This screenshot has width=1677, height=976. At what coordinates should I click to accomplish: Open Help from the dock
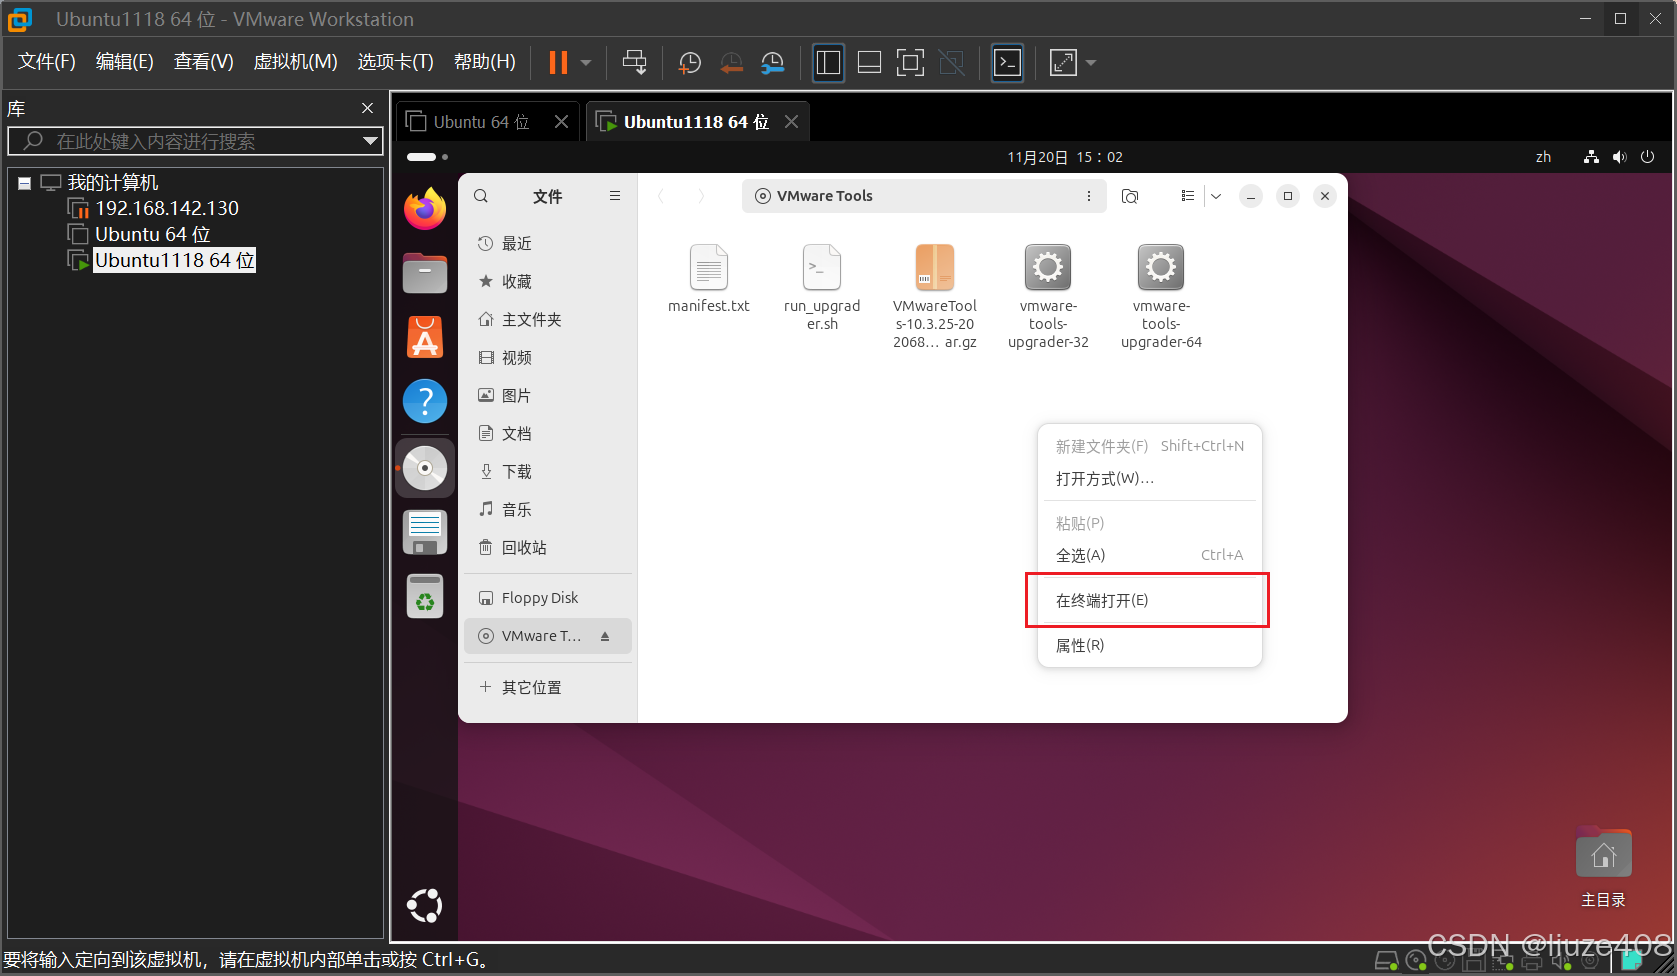(425, 401)
